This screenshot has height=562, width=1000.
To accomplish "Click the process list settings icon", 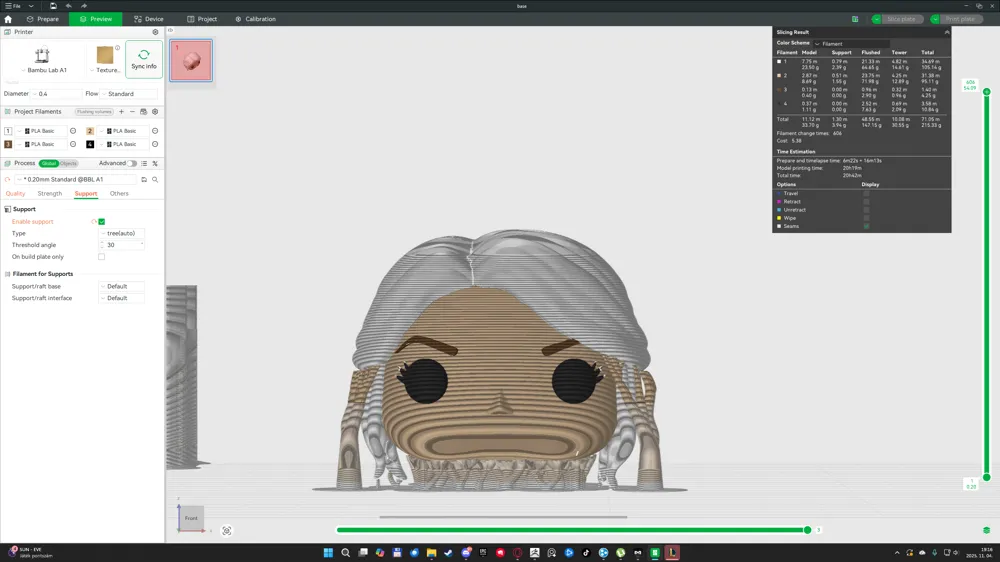I will click(144, 163).
